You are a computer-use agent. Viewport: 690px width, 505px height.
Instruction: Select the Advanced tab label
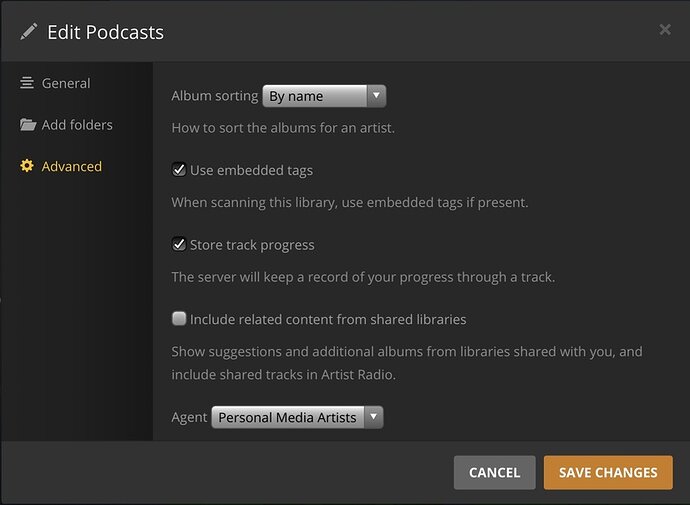[71, 166]
